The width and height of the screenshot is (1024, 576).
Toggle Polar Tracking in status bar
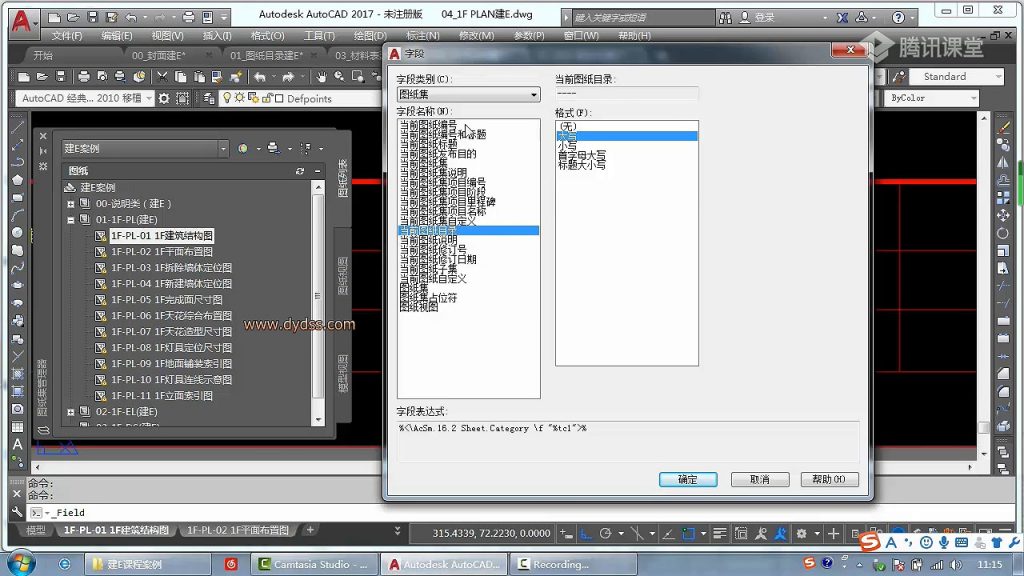click(605, 534)
